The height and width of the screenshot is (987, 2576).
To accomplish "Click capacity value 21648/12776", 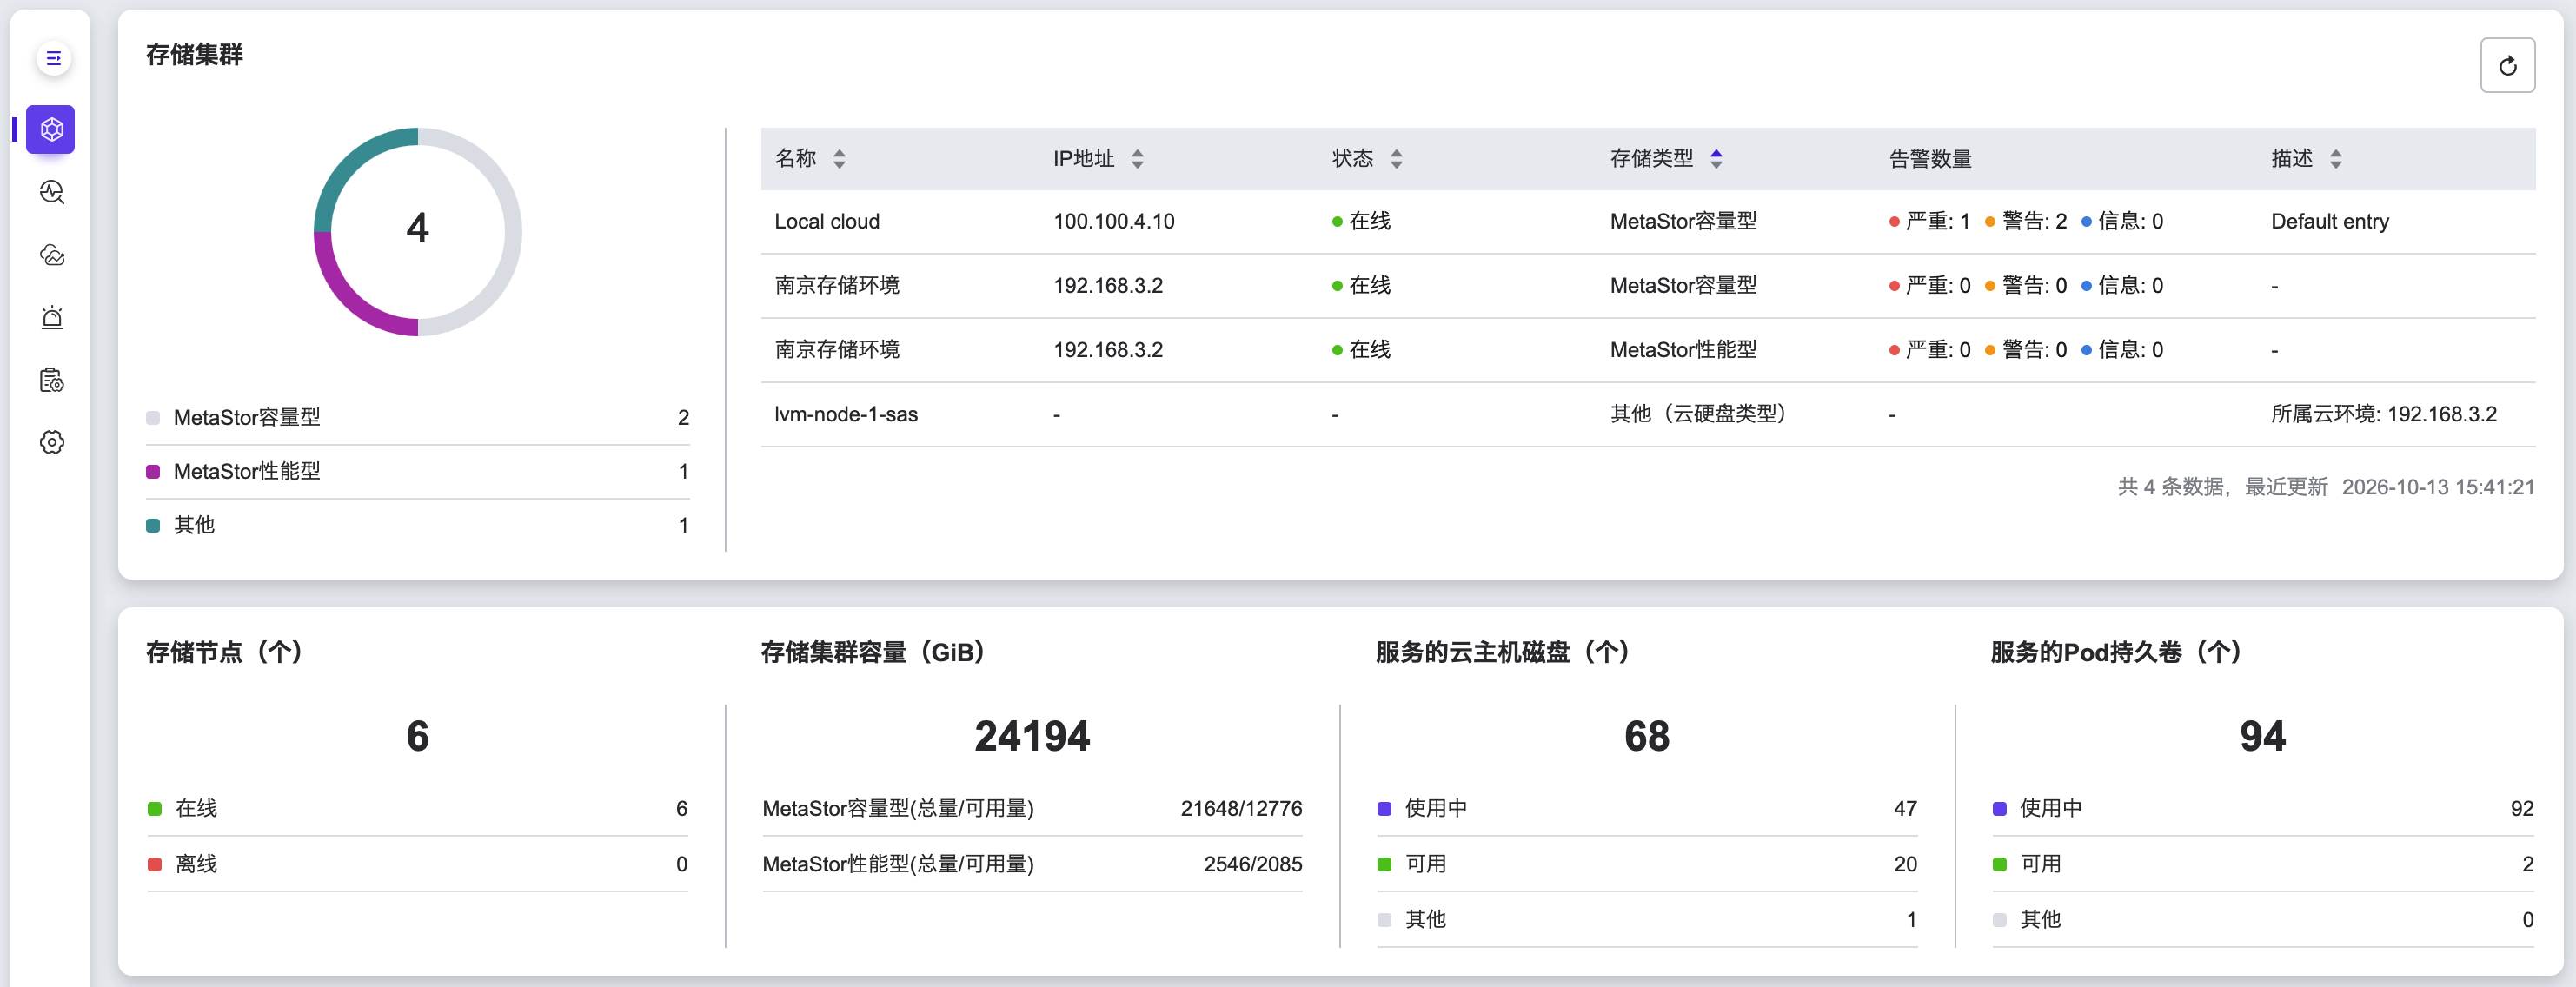I will [x=1241, y=808].
